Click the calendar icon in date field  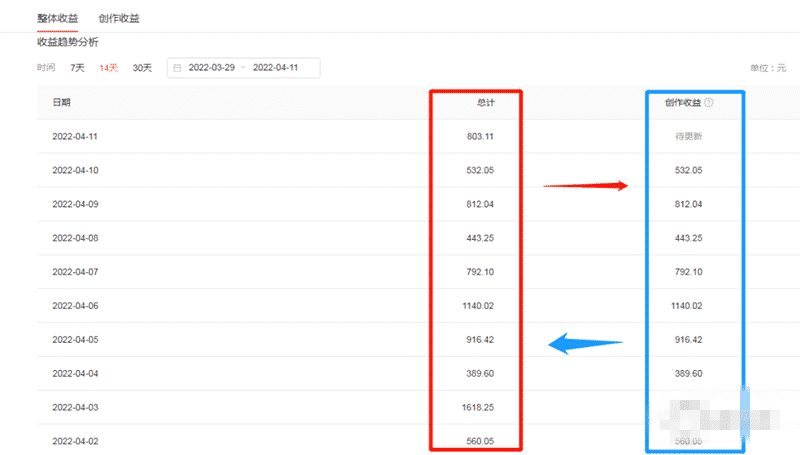coord(177,68)
